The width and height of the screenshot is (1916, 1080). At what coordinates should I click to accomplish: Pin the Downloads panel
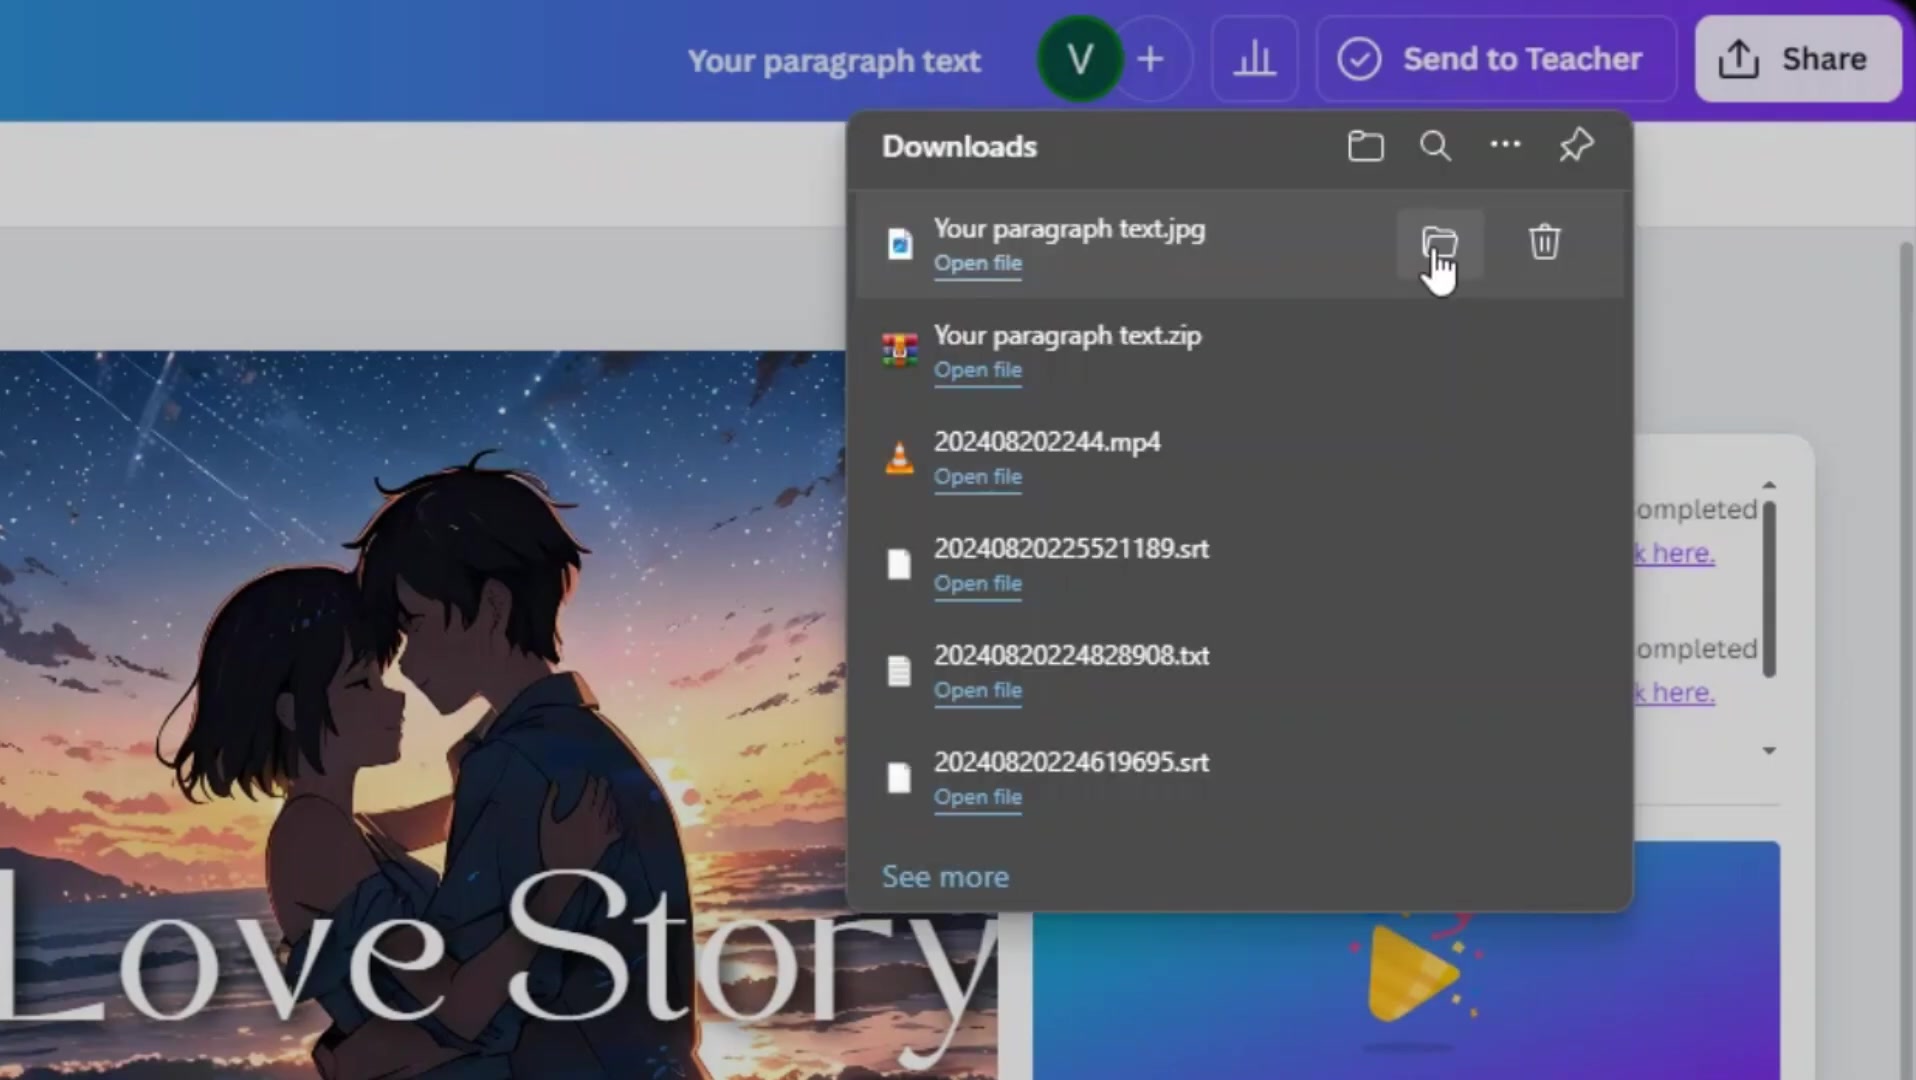point(1576,145)
